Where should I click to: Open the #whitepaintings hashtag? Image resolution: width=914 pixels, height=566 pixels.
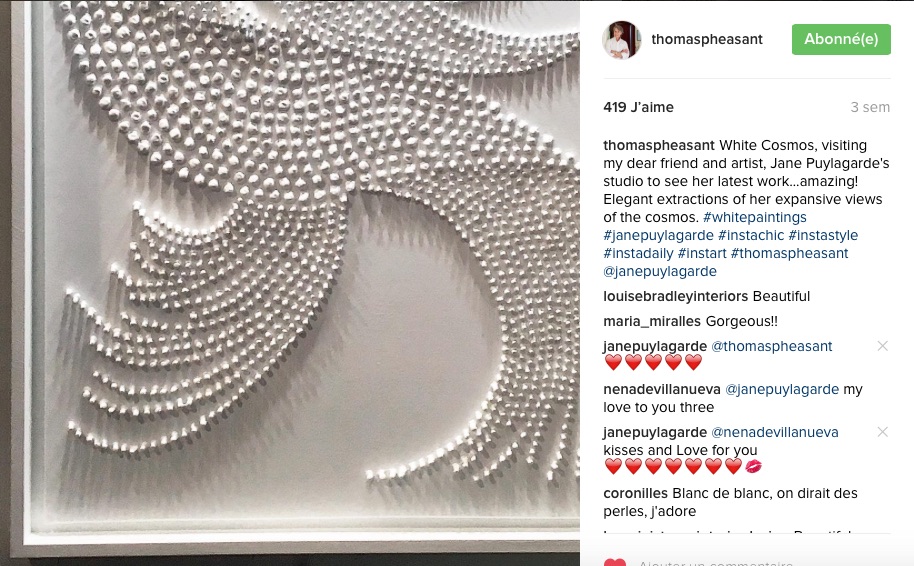[755, 217]
